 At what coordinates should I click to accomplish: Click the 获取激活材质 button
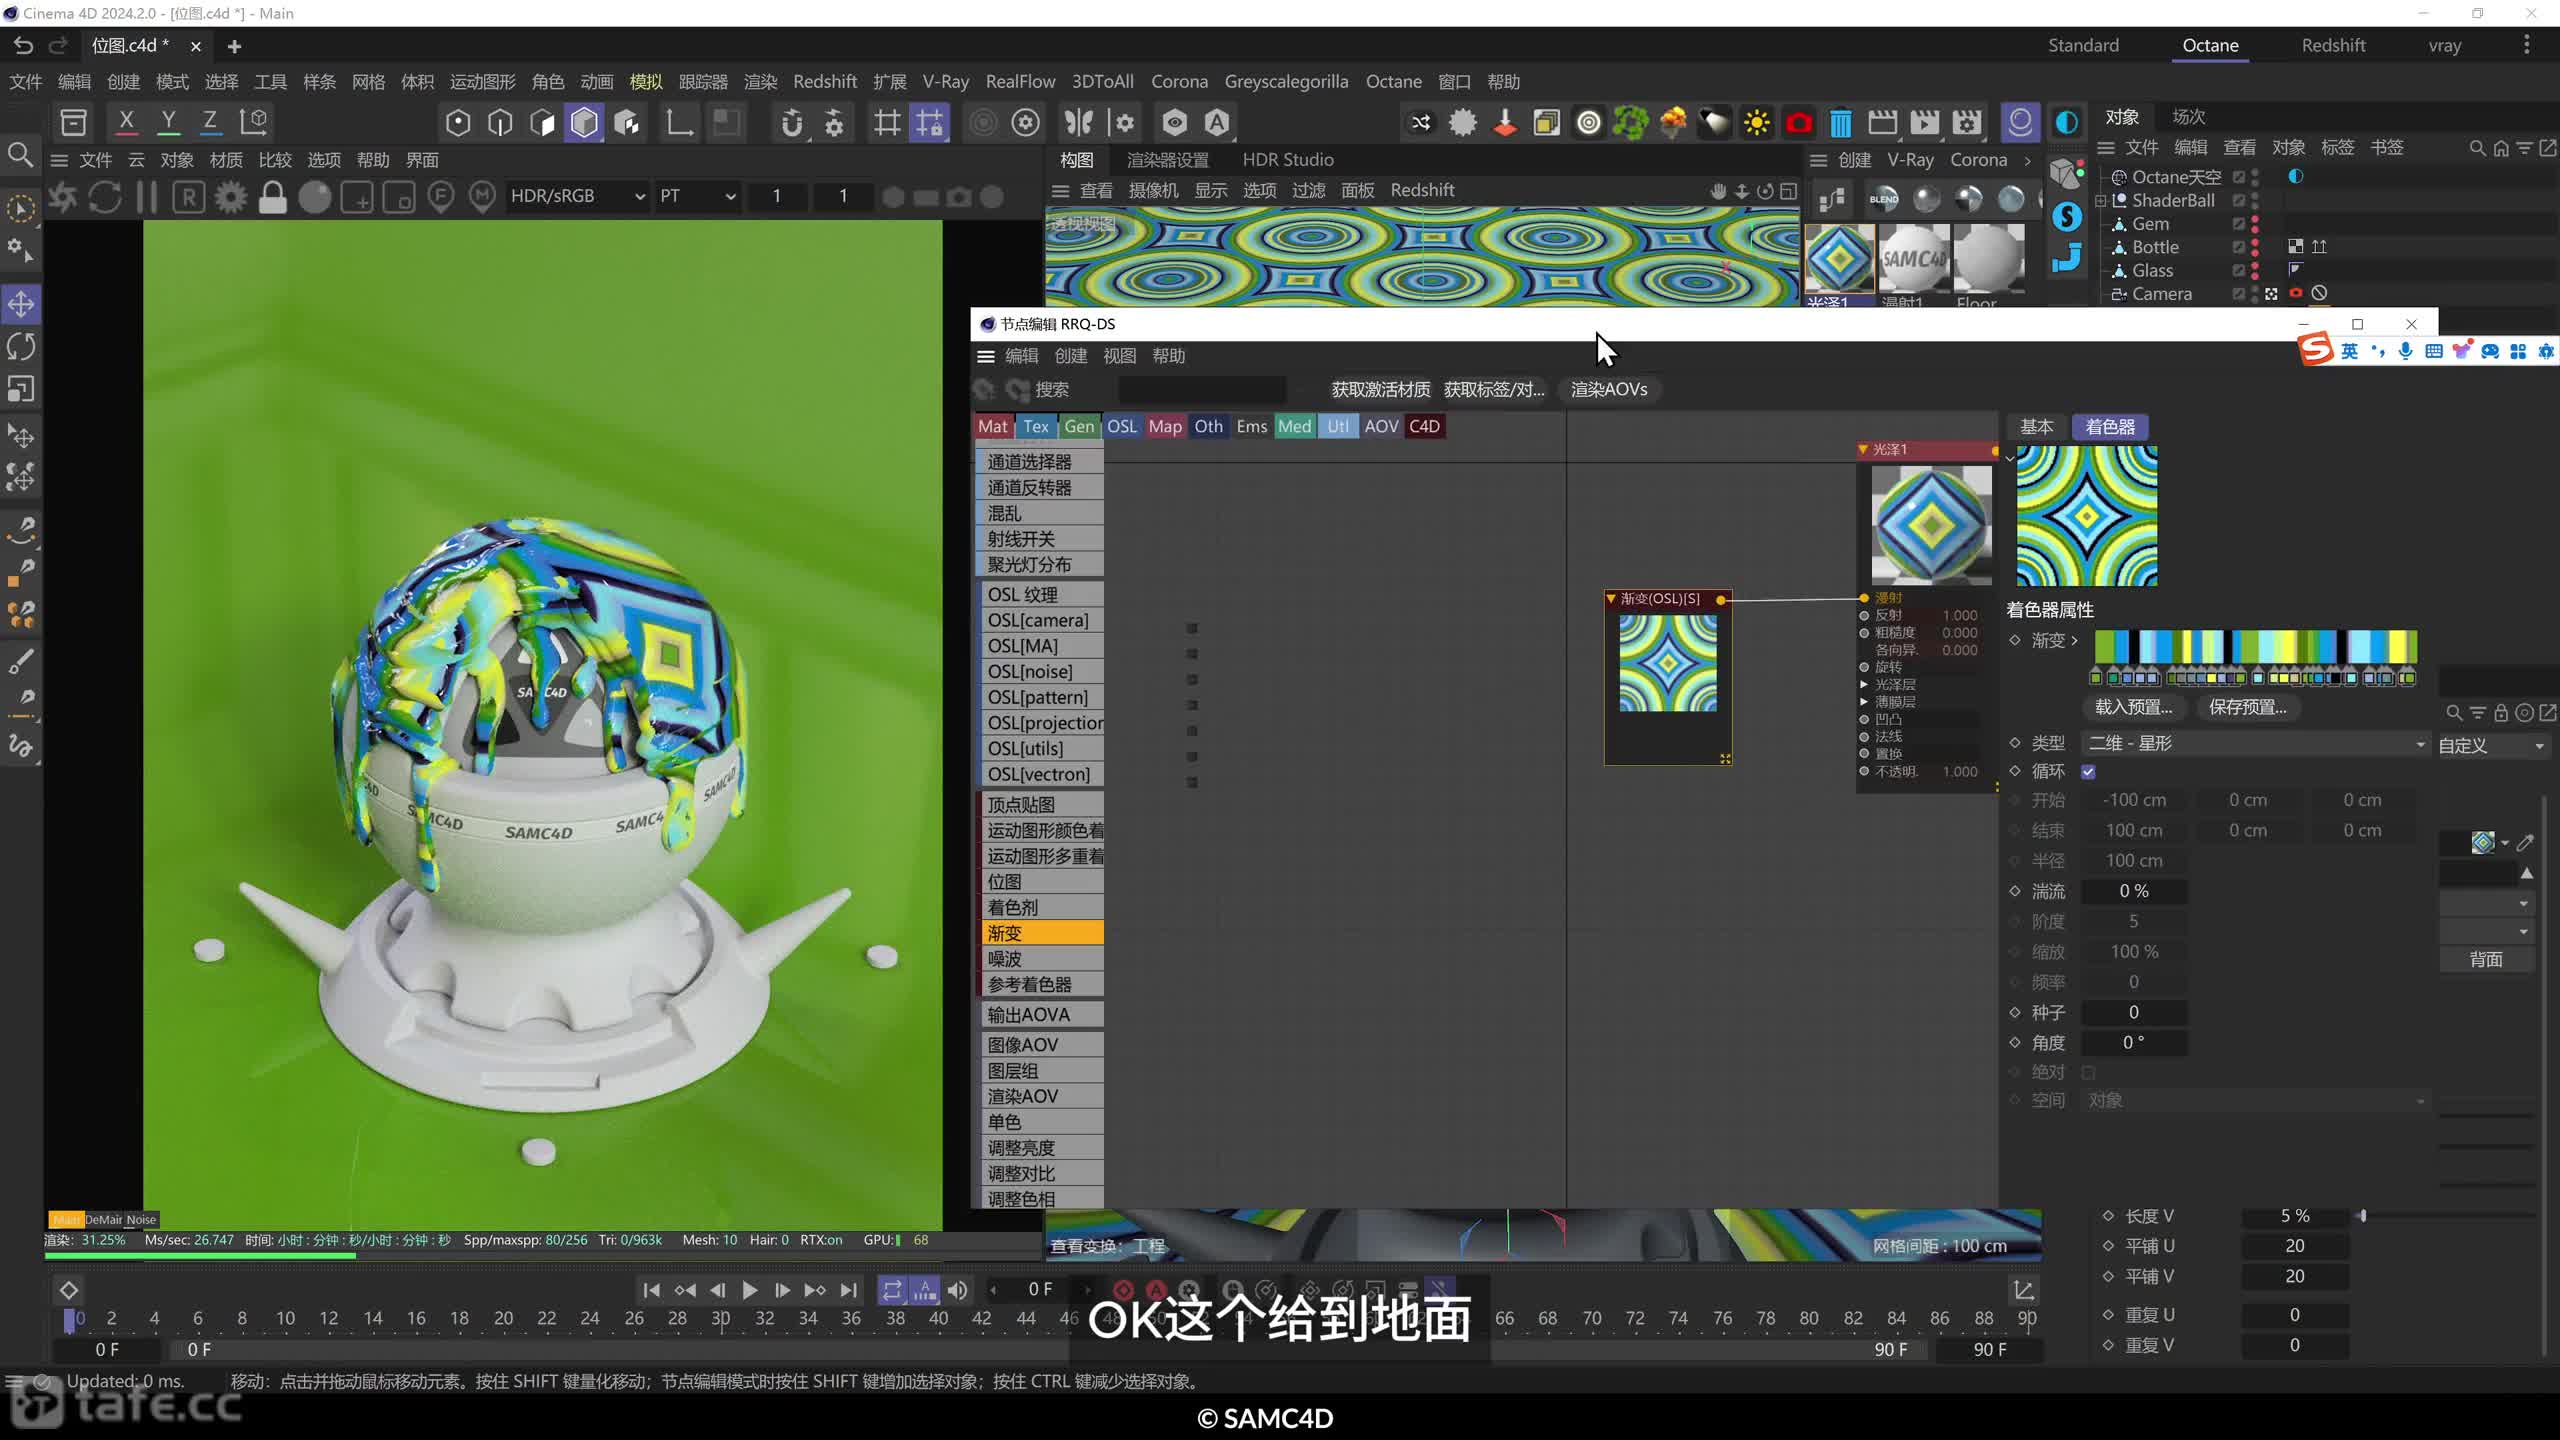click(x=1380, y=389)
